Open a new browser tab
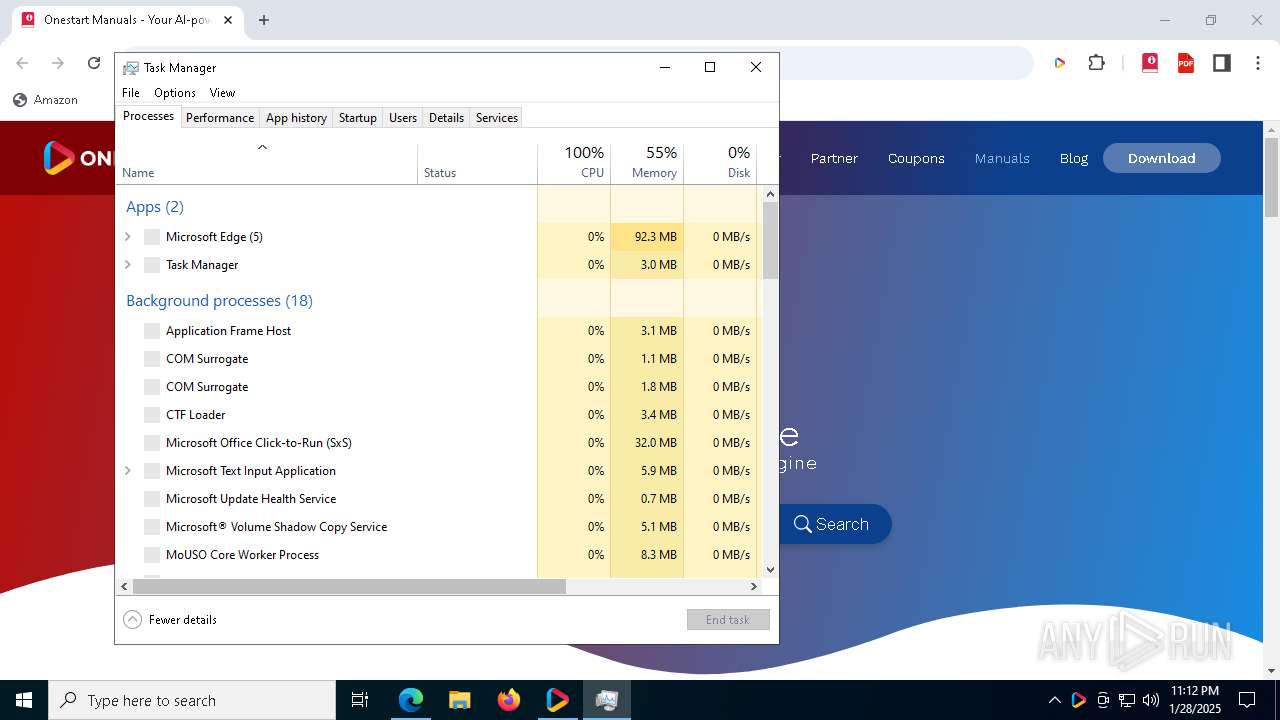The width and height of the screenshot is (1280, 720). point(264,20)
